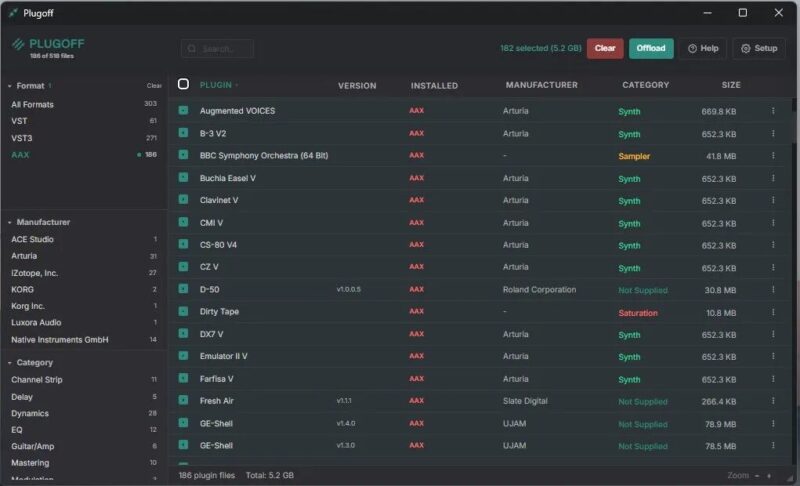The width and height of the screenshot is (800, 486).
Task: Sort by the SIZE column
Action: (731, 85)
